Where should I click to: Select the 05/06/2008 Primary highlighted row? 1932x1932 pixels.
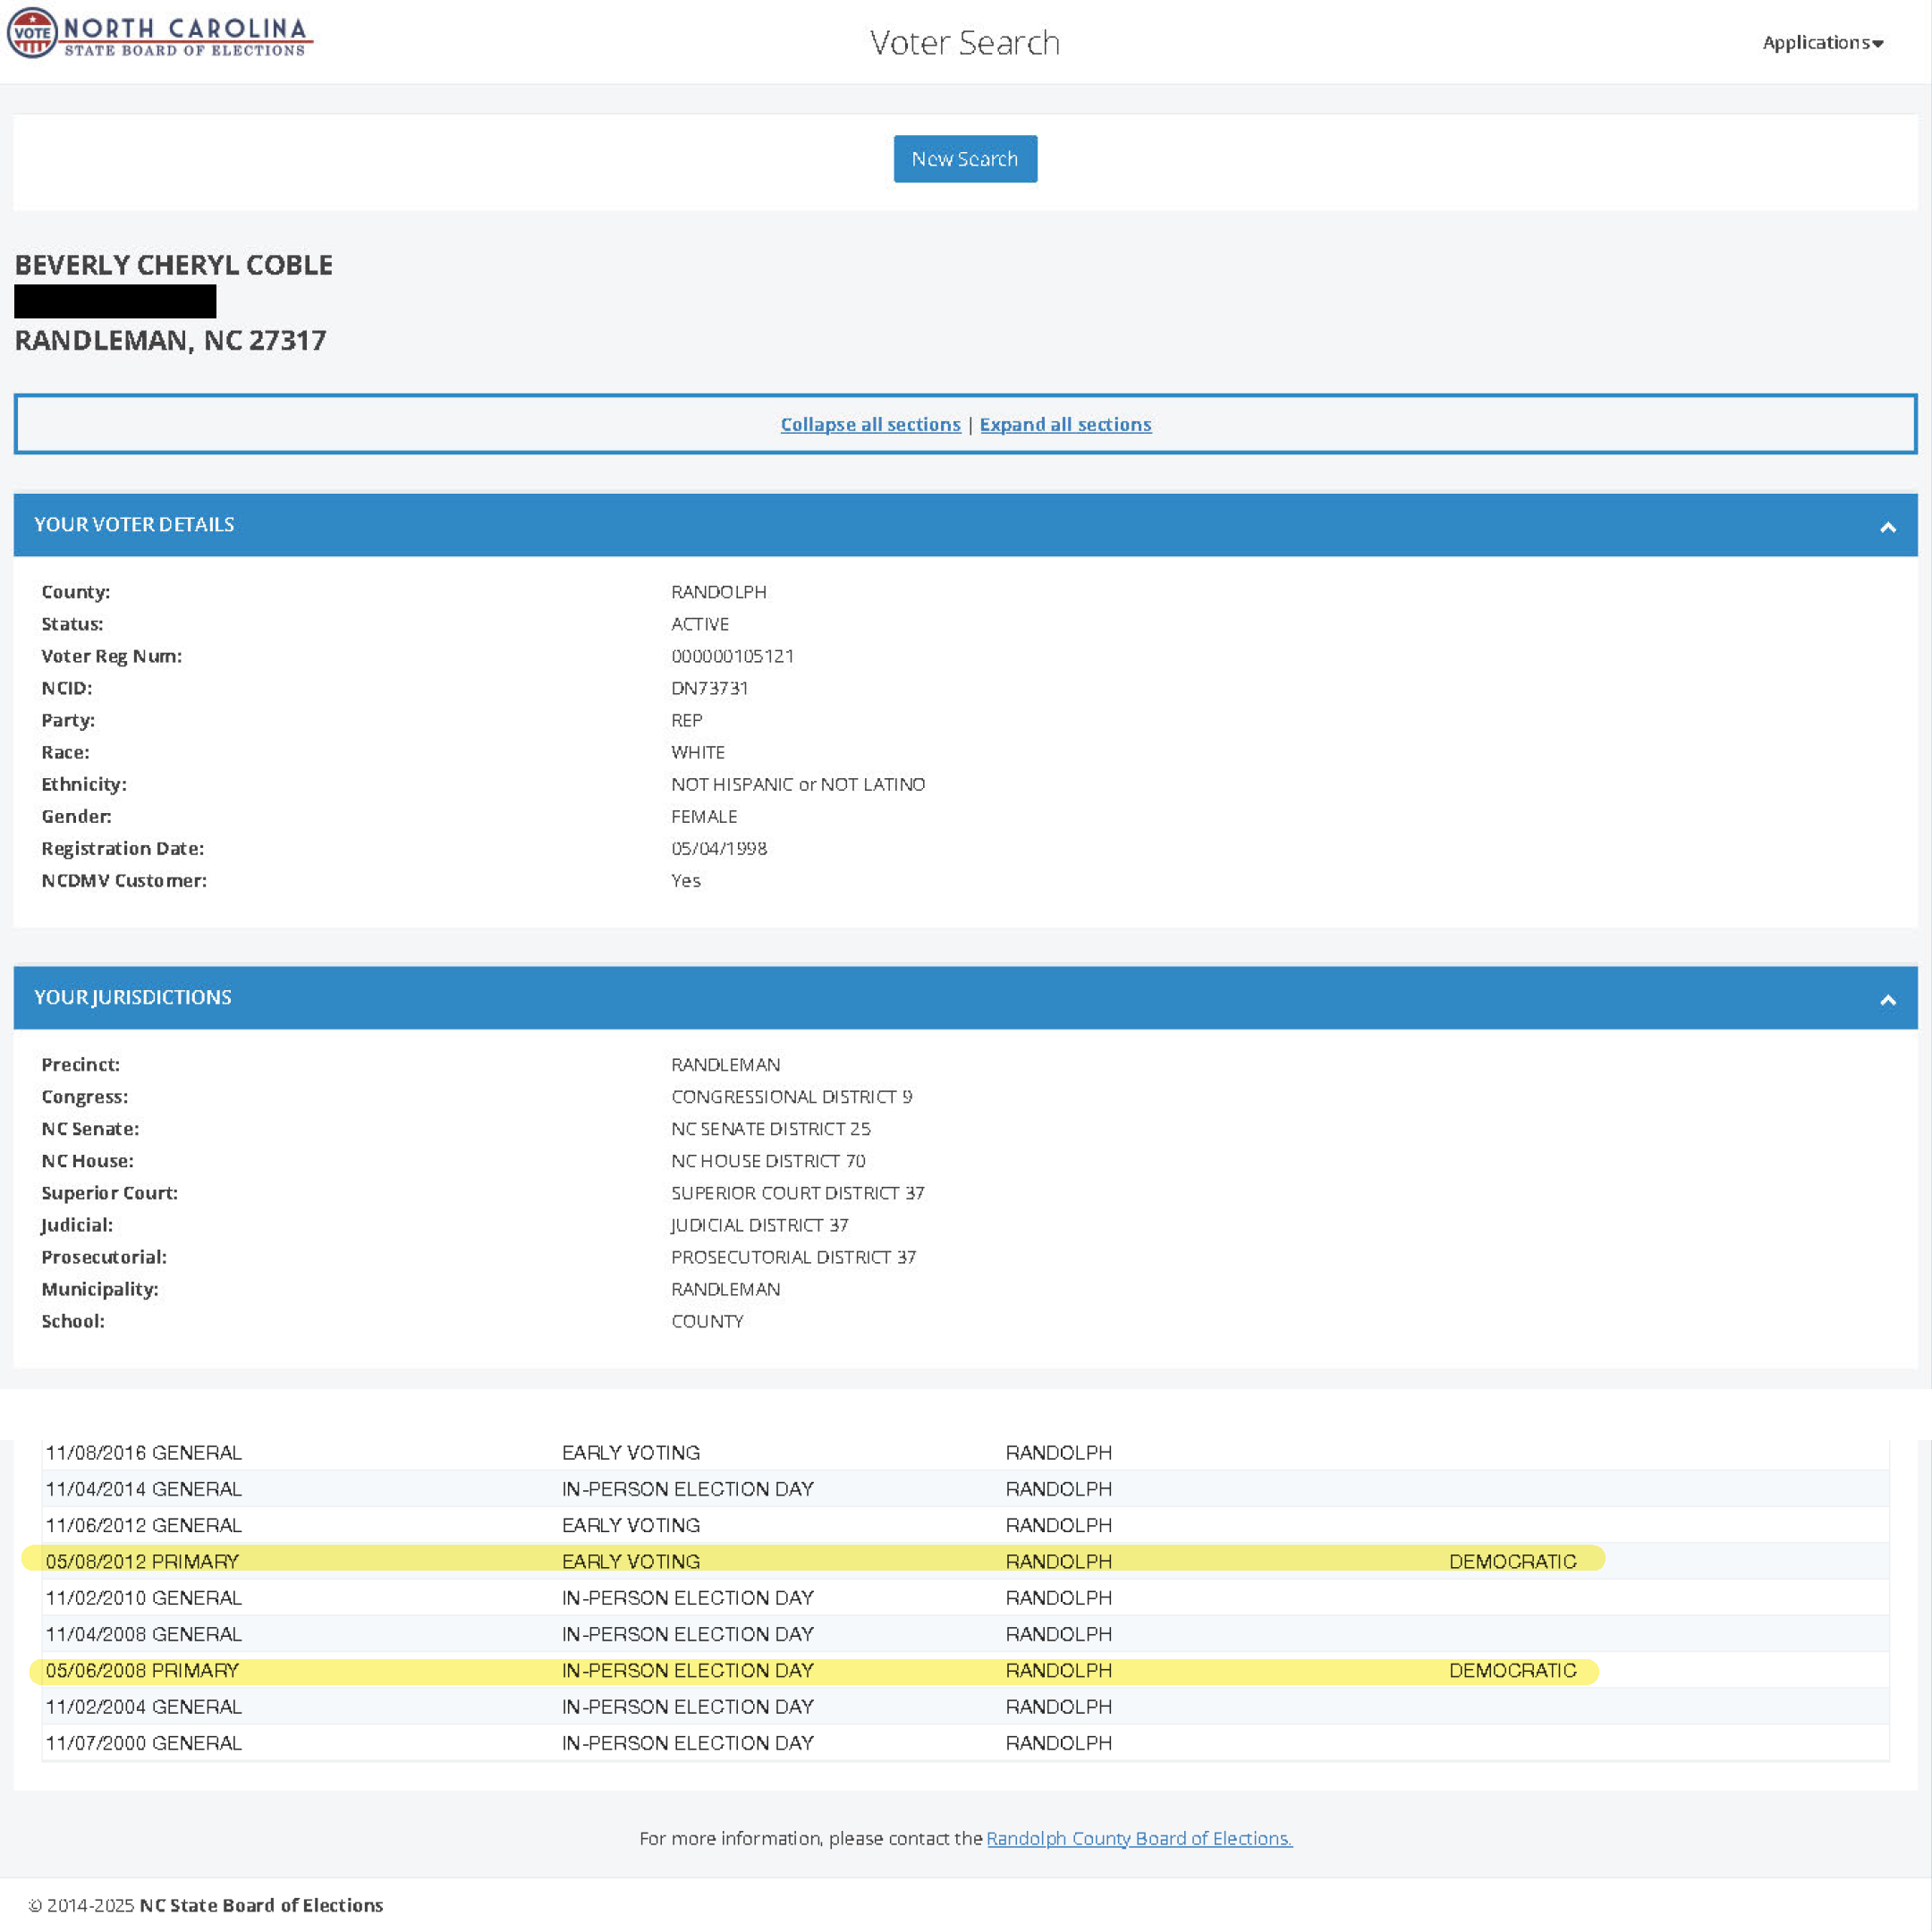tap(142, 1670)
